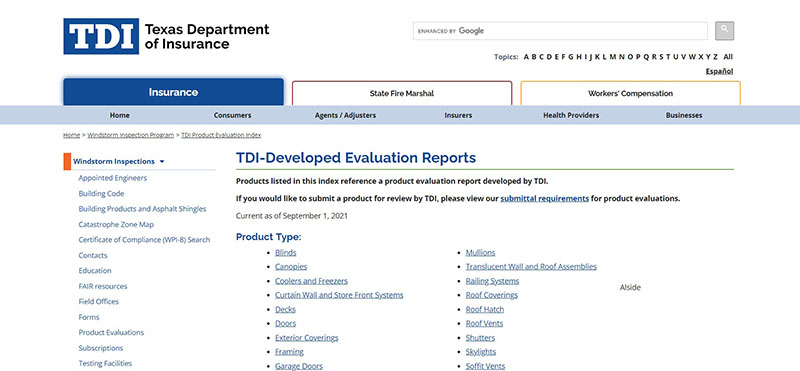Open the Doors product type
This screenshot has height=371, width=800.
[x=285, y=324]
